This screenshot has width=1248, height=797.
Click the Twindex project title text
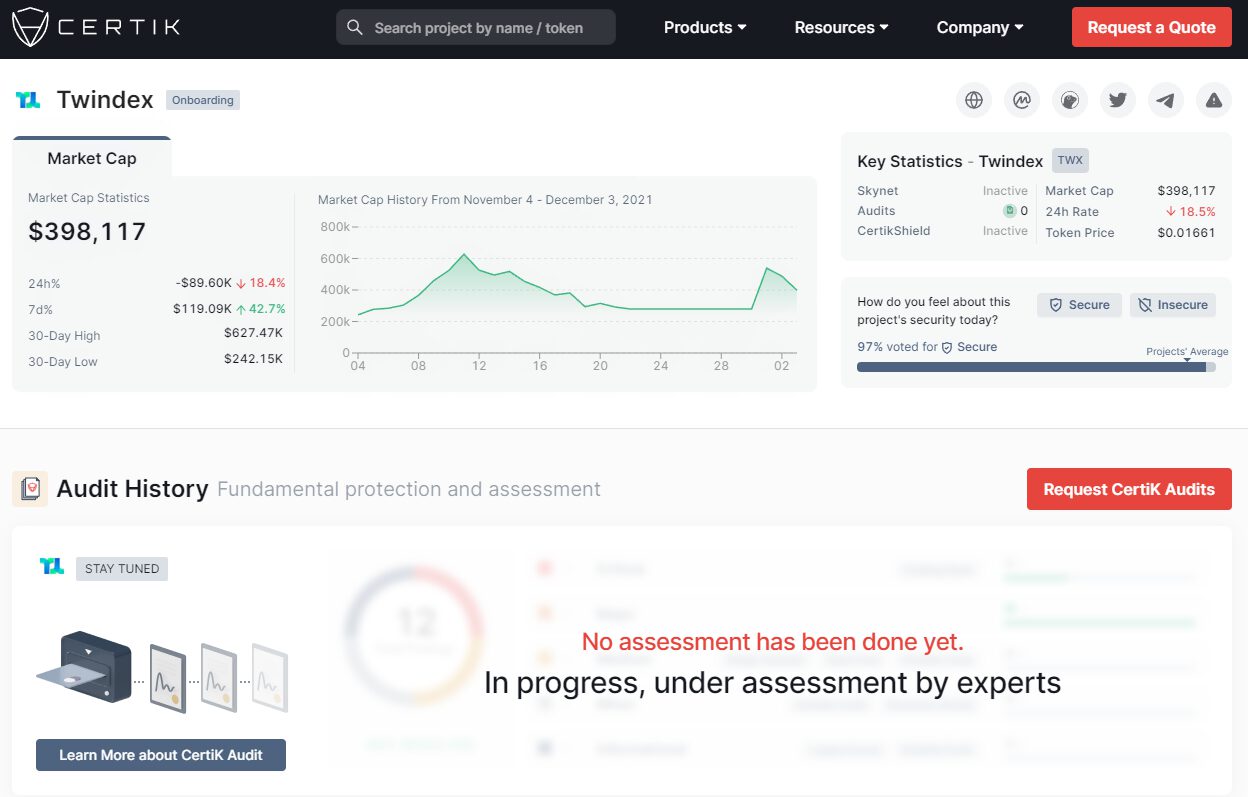pyautogui.click(x=105, y=100)
